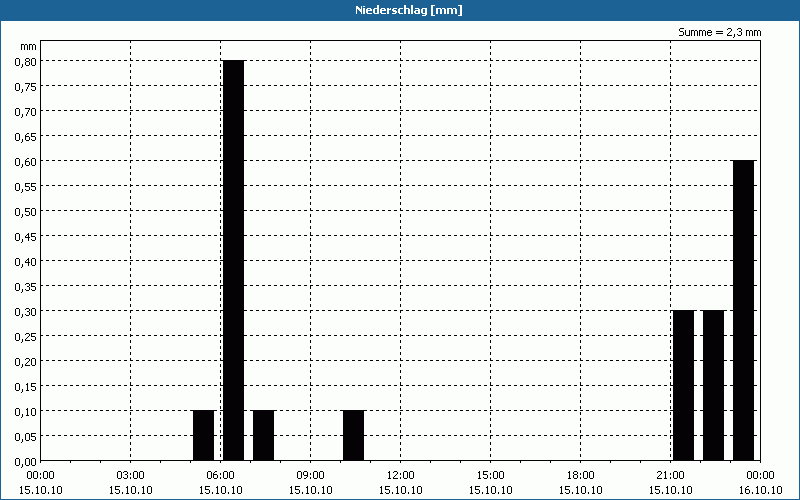Click the 0,10 y-axis value
The image size is (800, 500).
click(26, 411)
